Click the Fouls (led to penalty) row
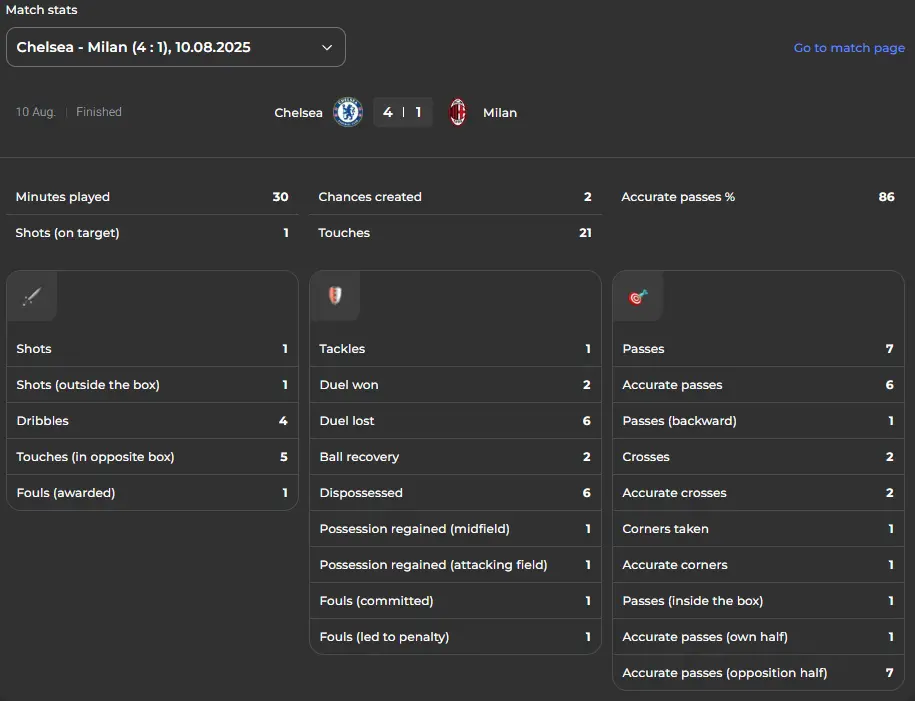The image size is (915, 701). coord(455,637)
